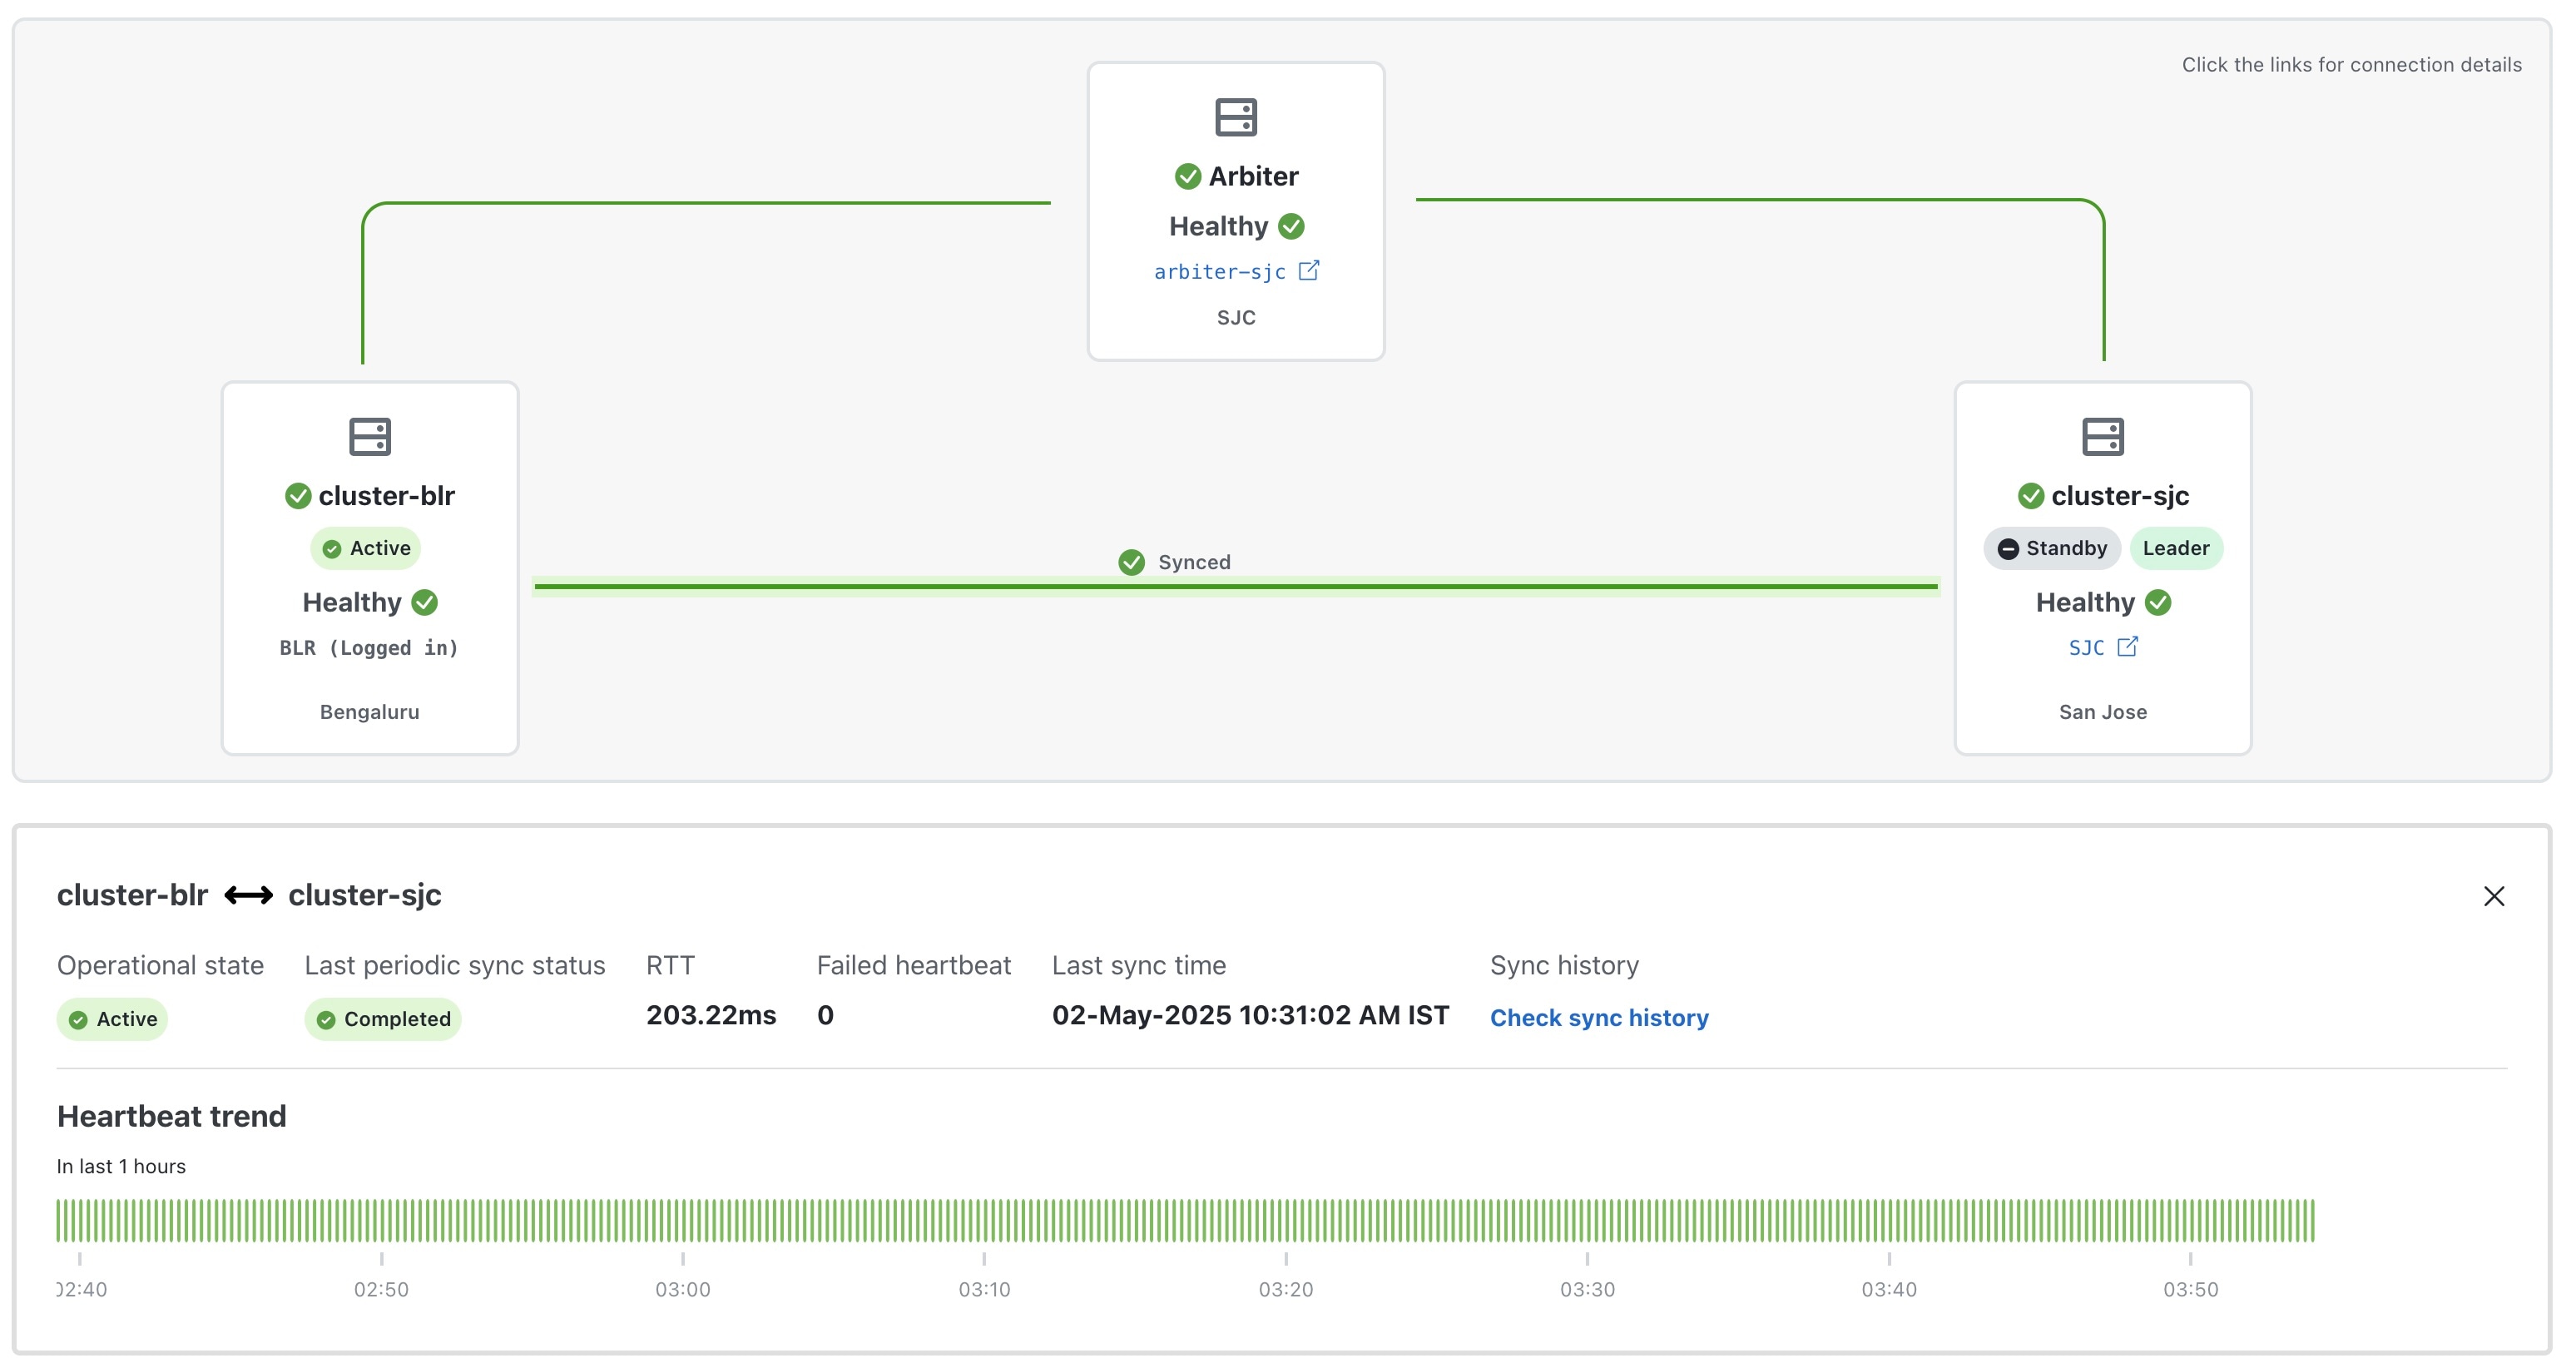The width and height of the screenshot is (2576, 1368).
Task: Click the Synced check icon on link
Action: [1132, 563]
